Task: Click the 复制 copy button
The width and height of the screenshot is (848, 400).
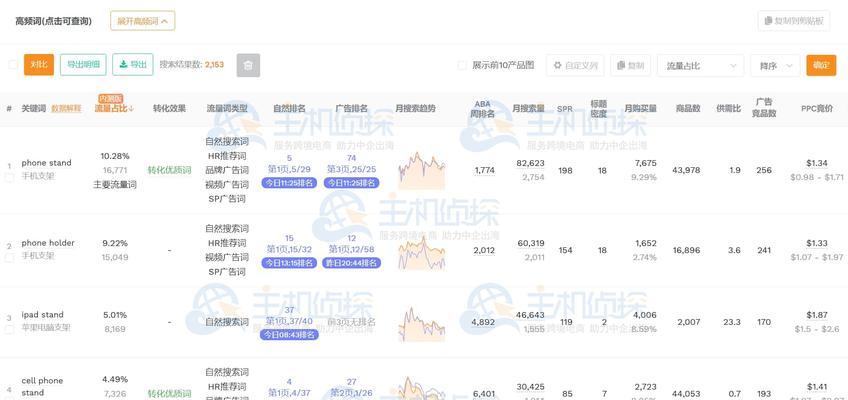Action: pos(631,65)
